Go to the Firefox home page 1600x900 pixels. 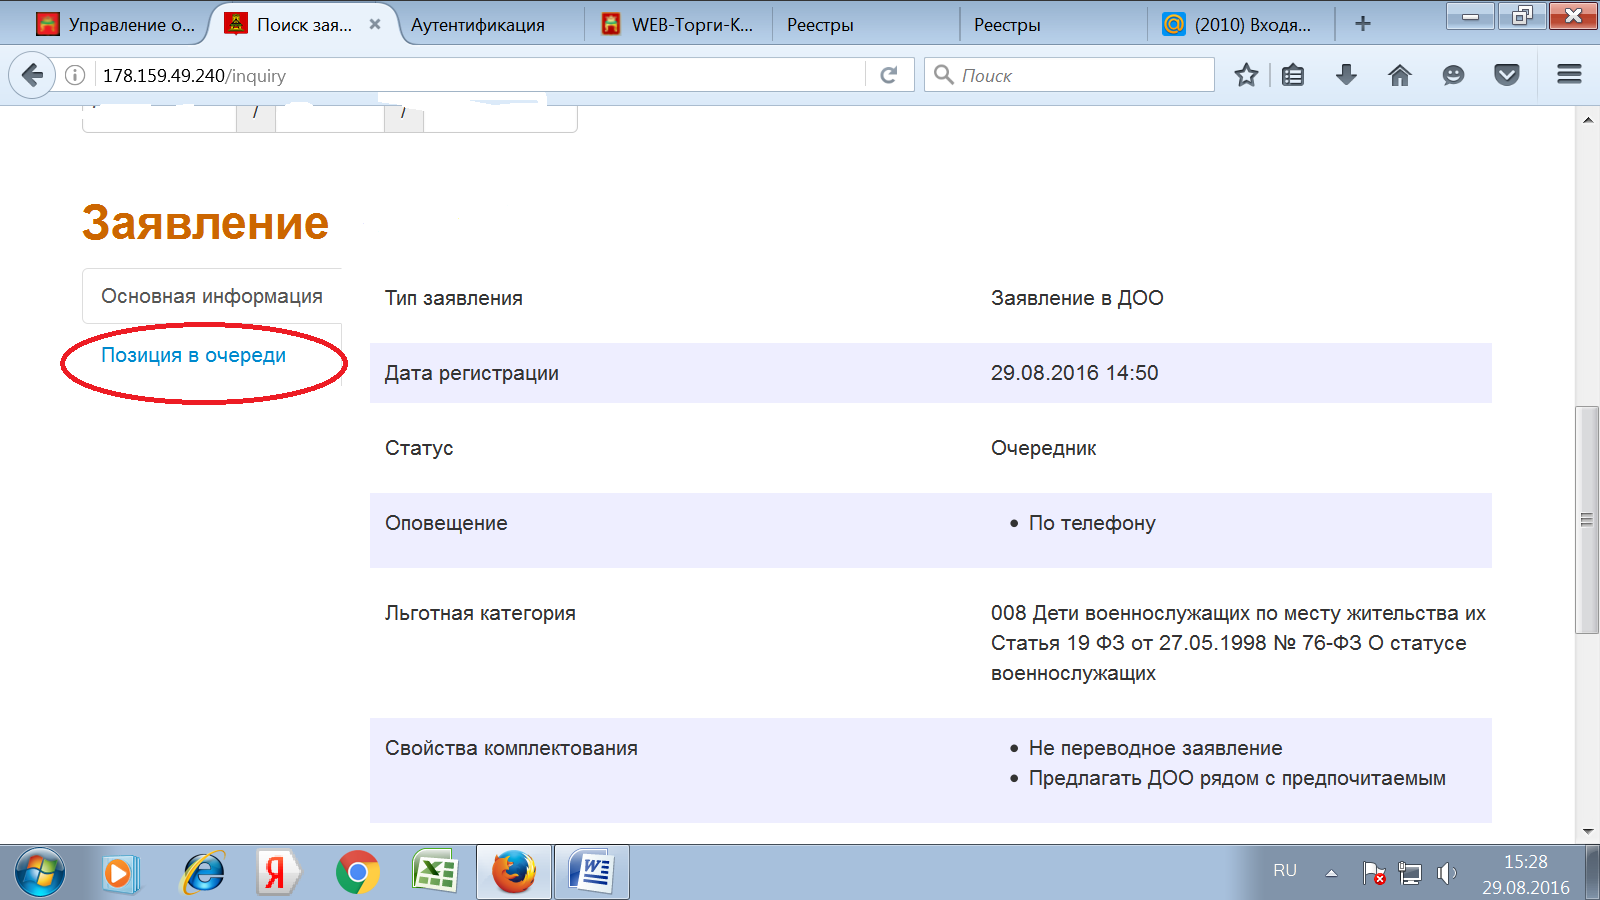1399,75
